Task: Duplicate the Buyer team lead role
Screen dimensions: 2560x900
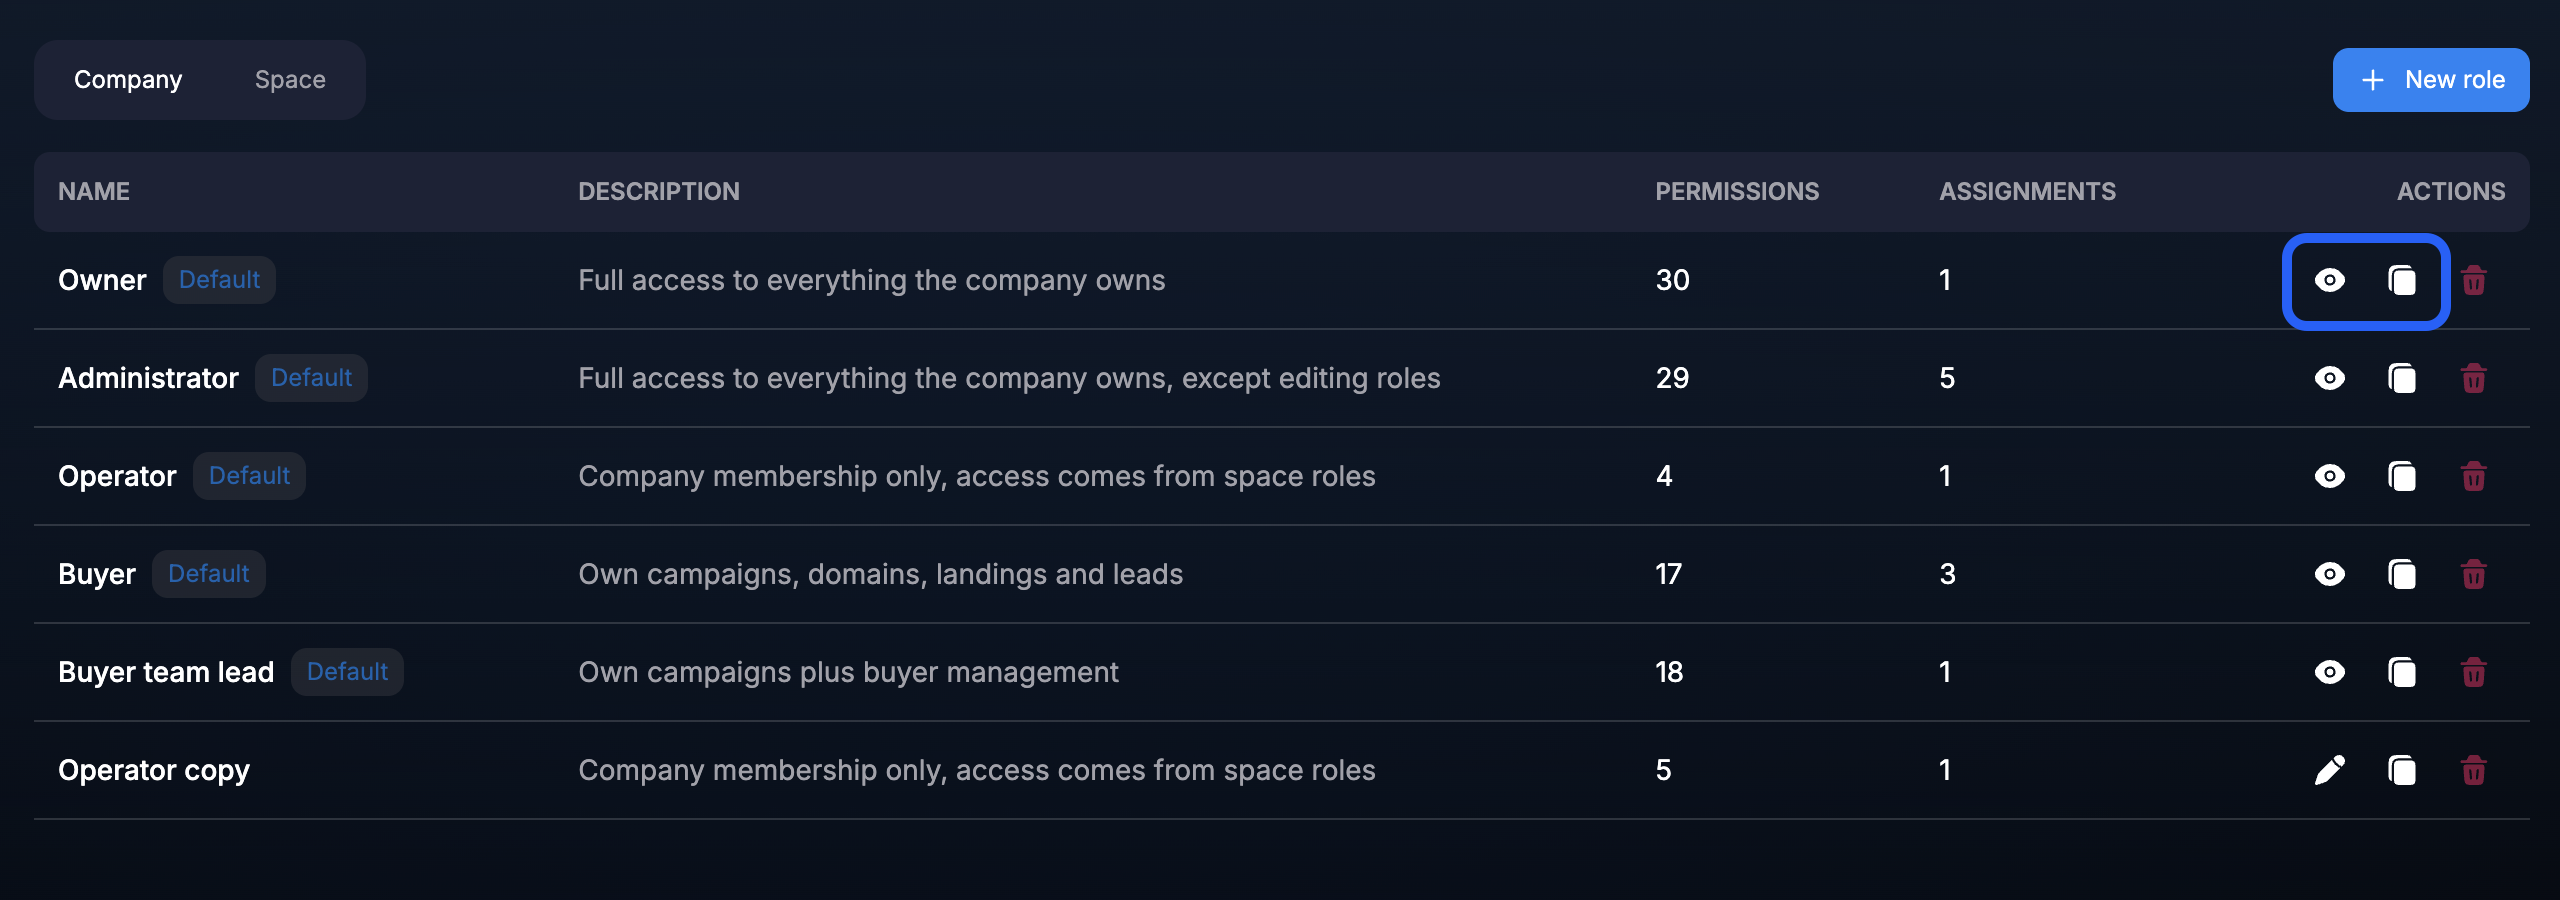Action: pyautogui.click(x=2402, y=672)
